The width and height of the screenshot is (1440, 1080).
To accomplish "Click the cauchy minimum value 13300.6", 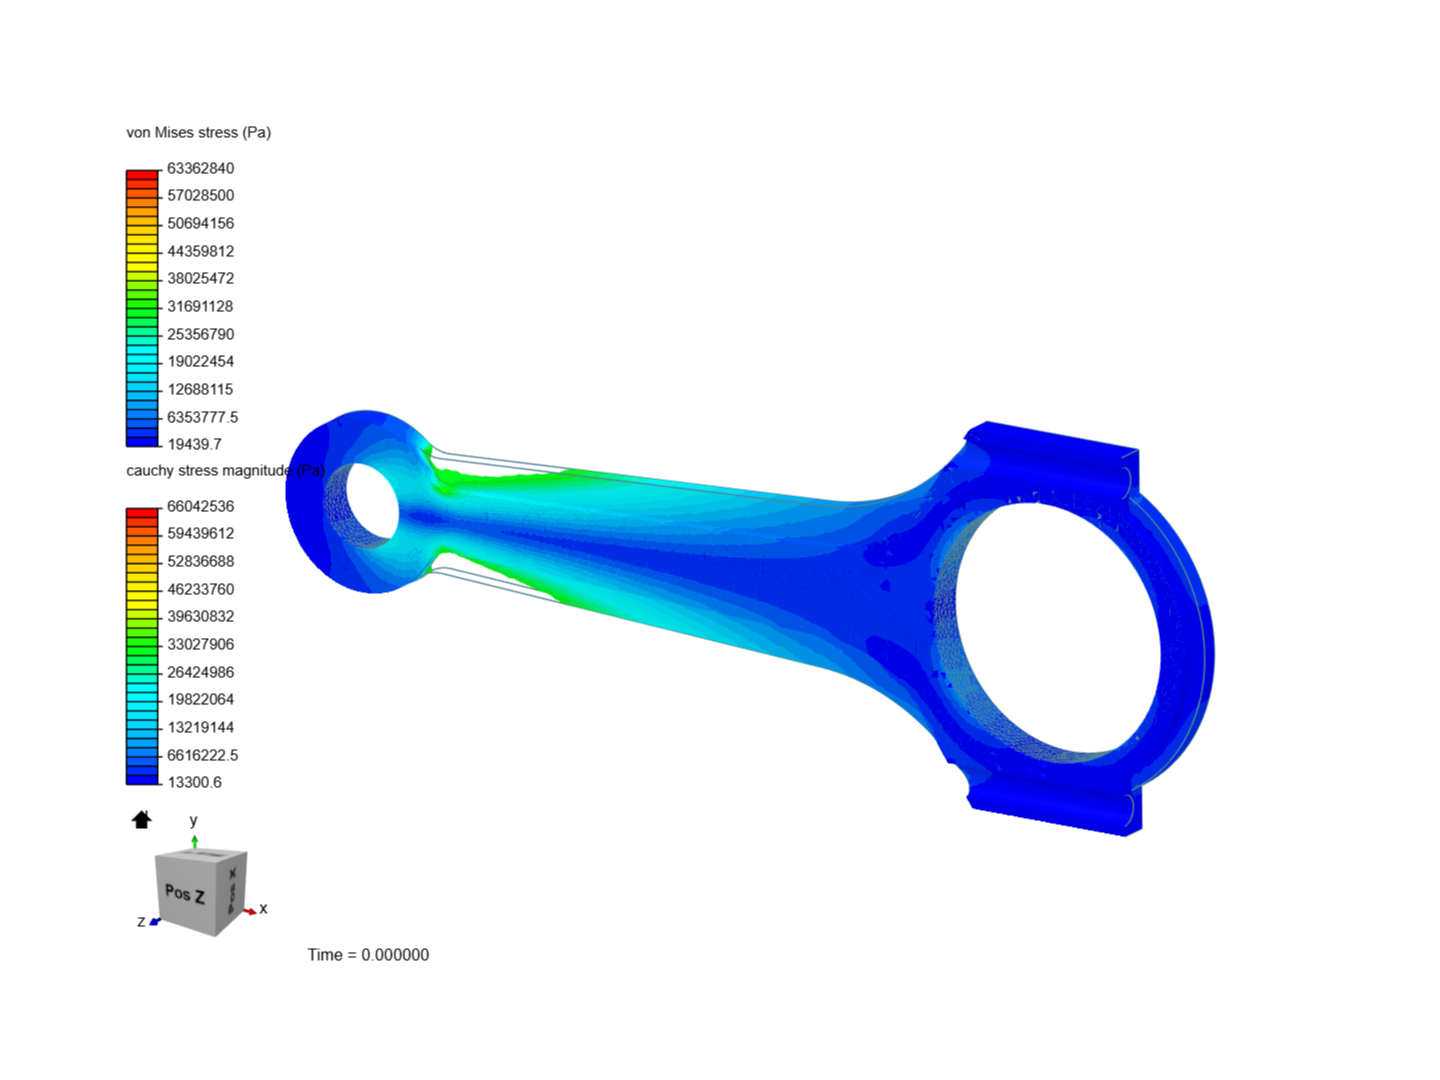I will coord(194,782).
